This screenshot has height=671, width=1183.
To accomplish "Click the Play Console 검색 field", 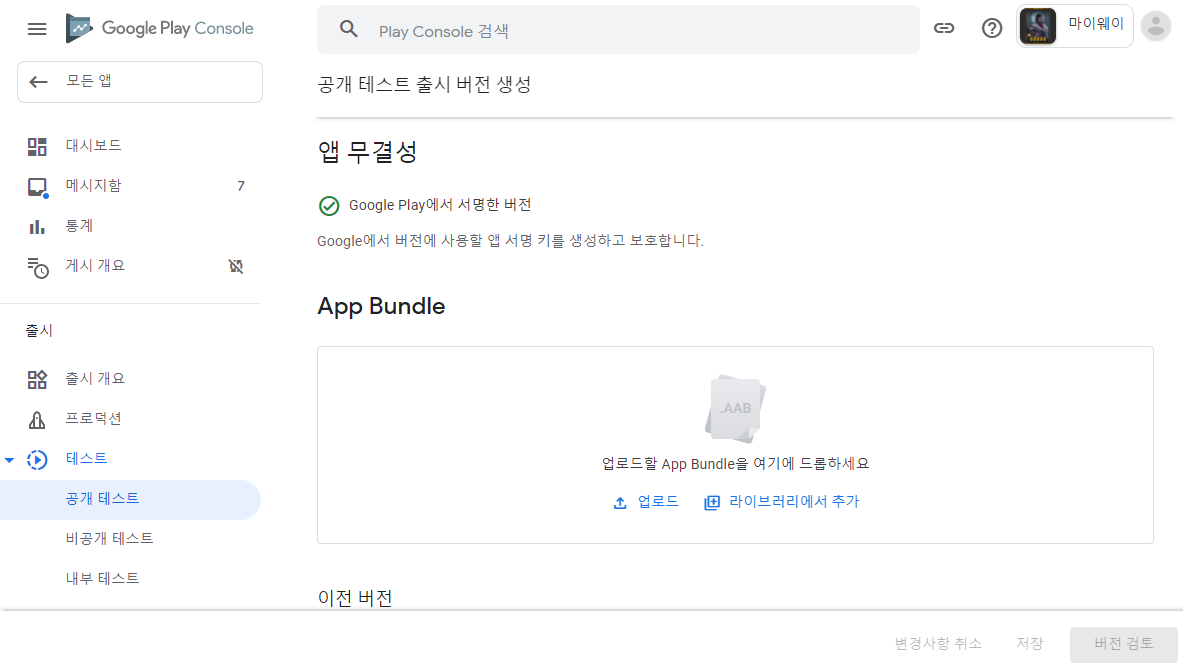I will 617,31.
